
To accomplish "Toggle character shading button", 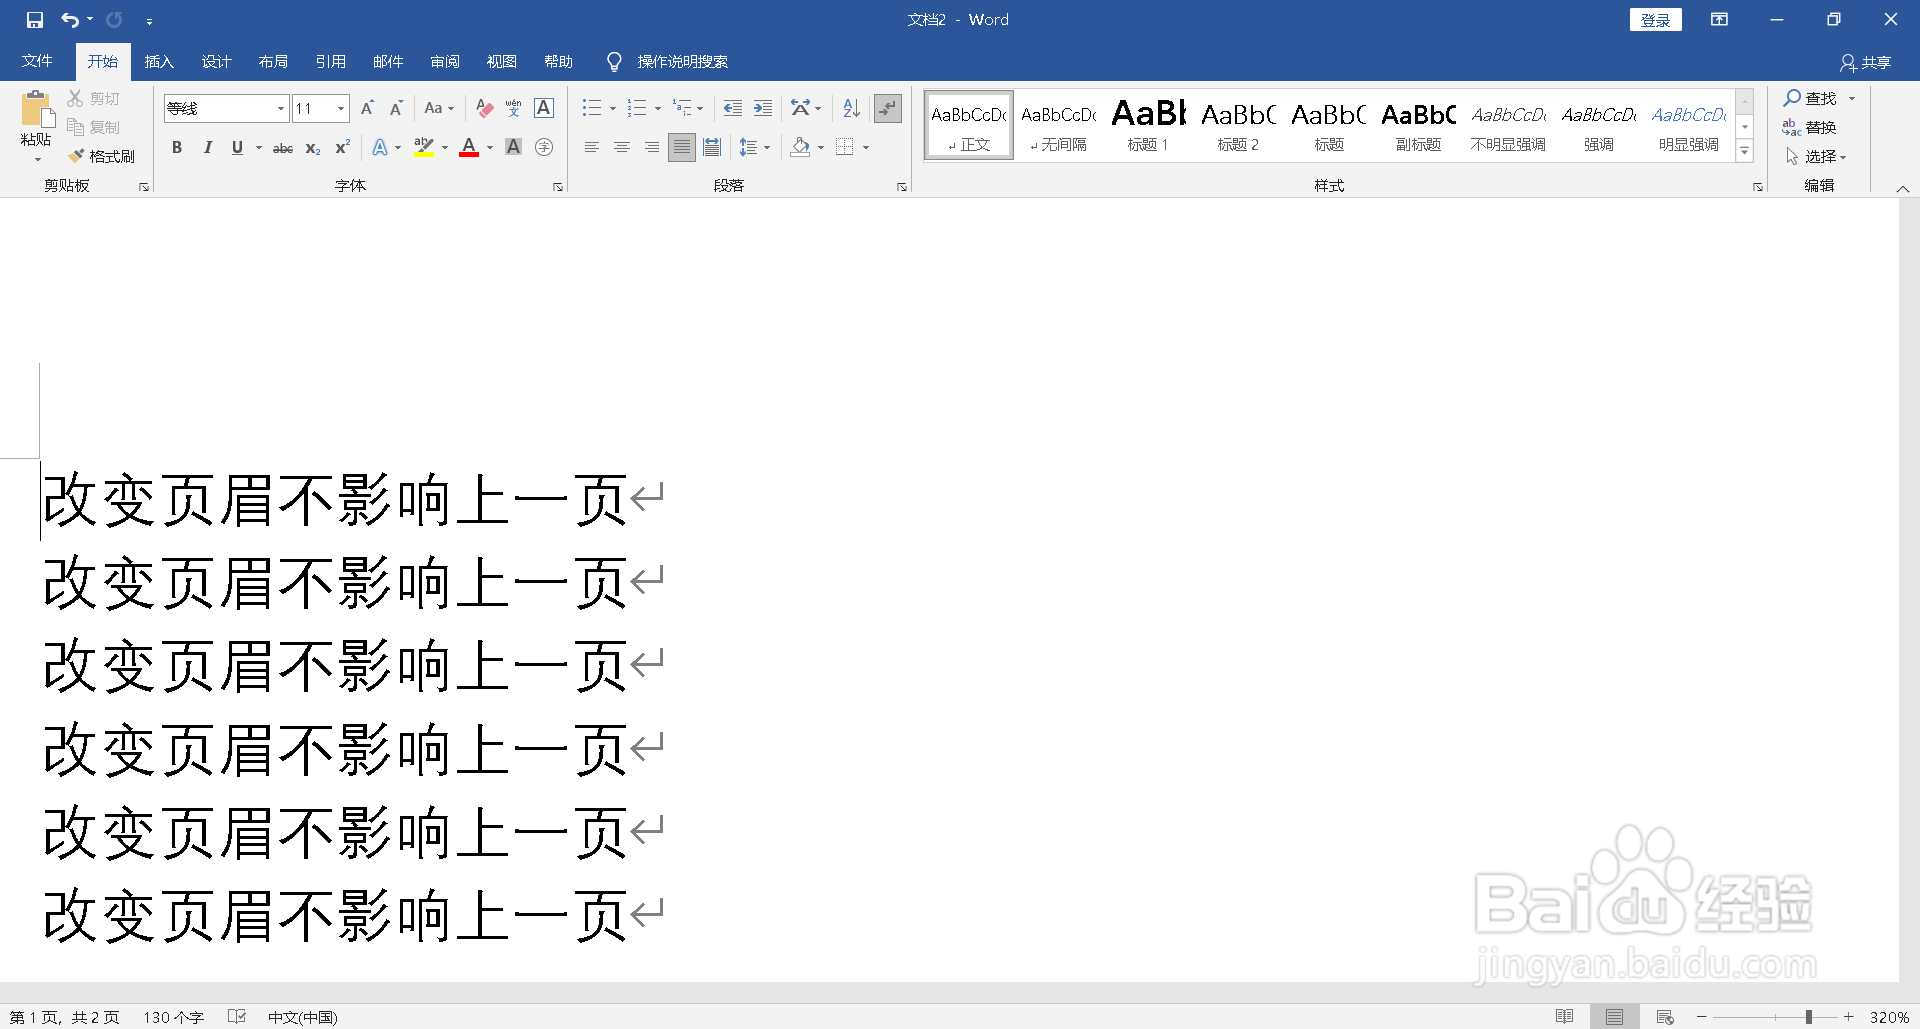I will click(514, 147).
